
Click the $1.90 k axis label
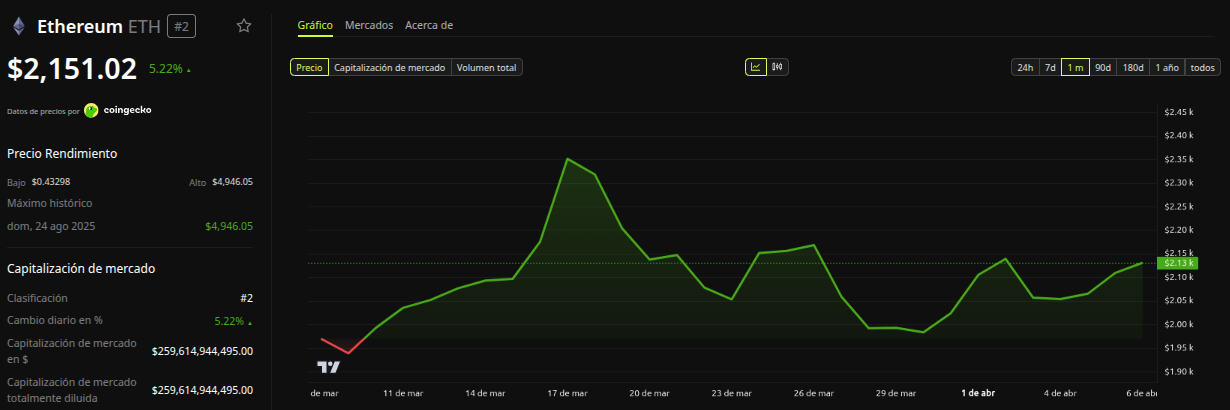tap(1180, 371)
